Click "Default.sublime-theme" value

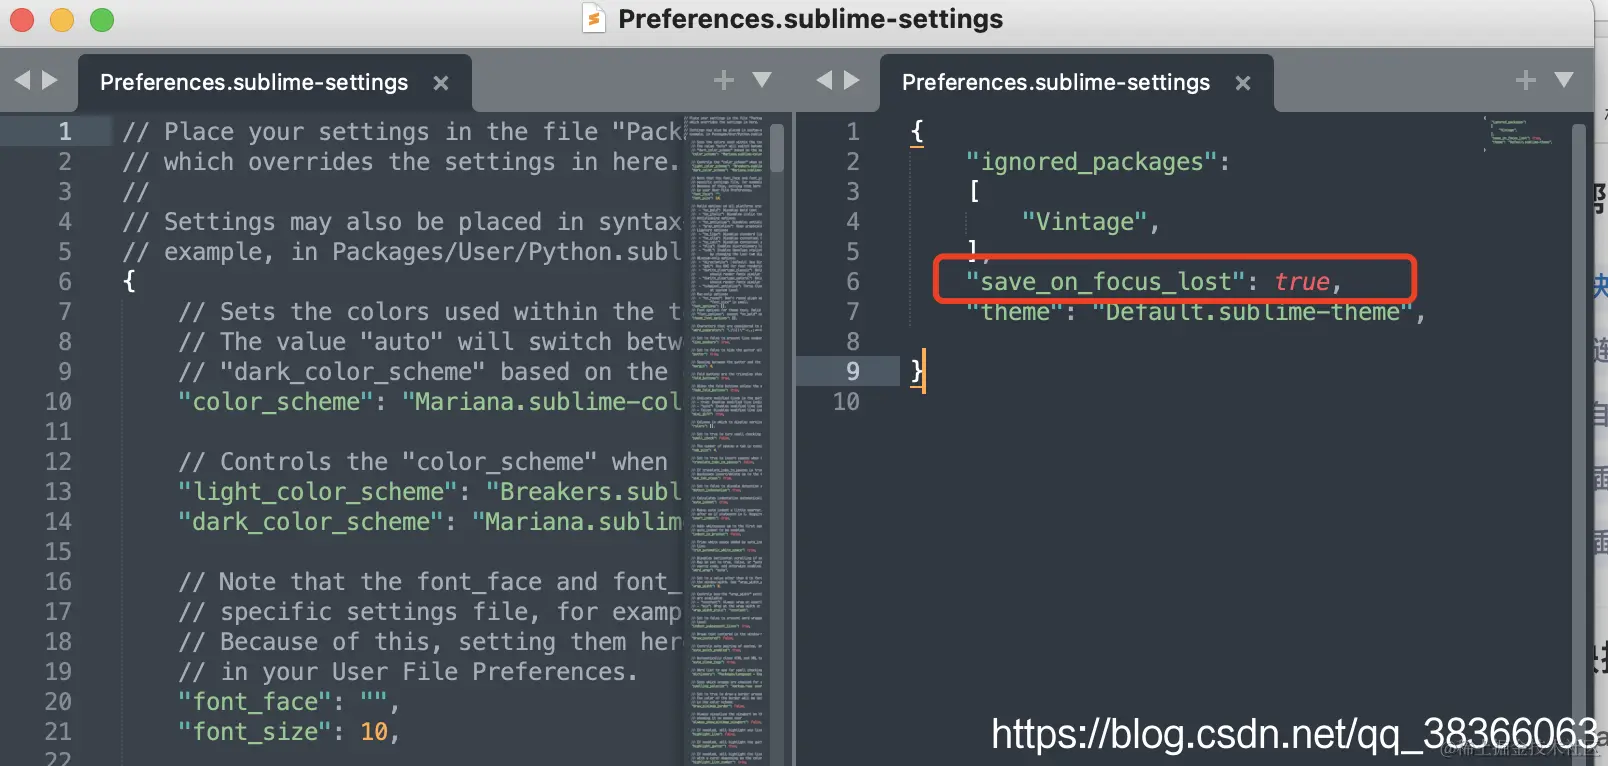coord(1253,312)
